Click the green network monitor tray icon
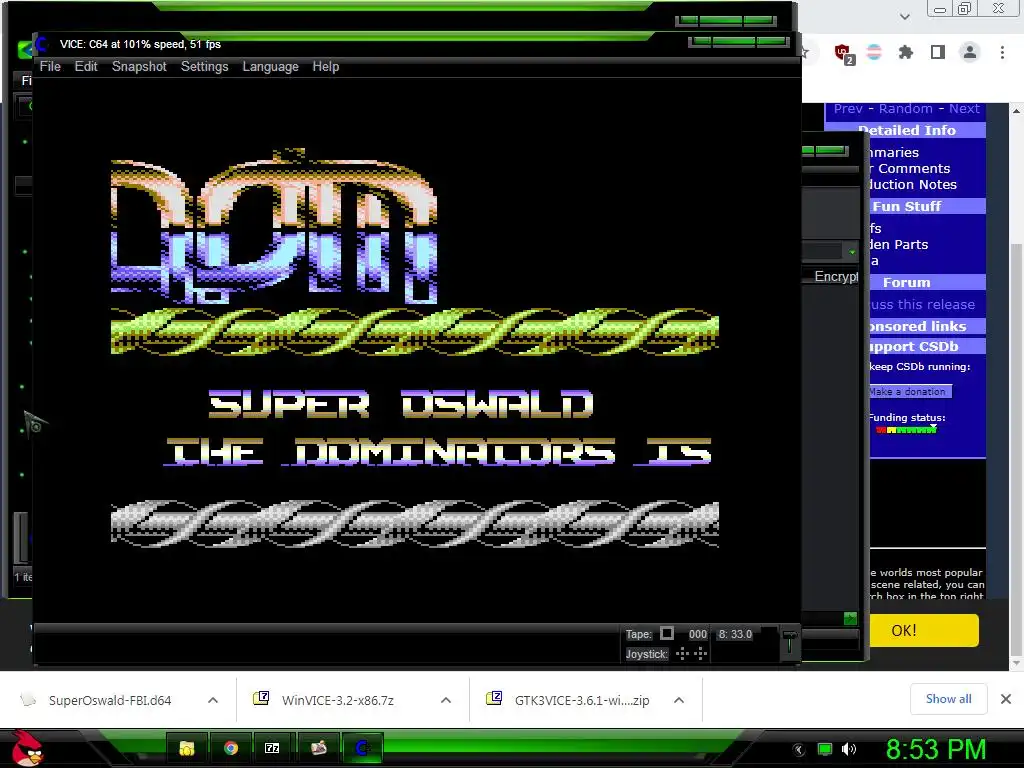This screenshot has height=768, width=1024. click(x=825, y=750)
